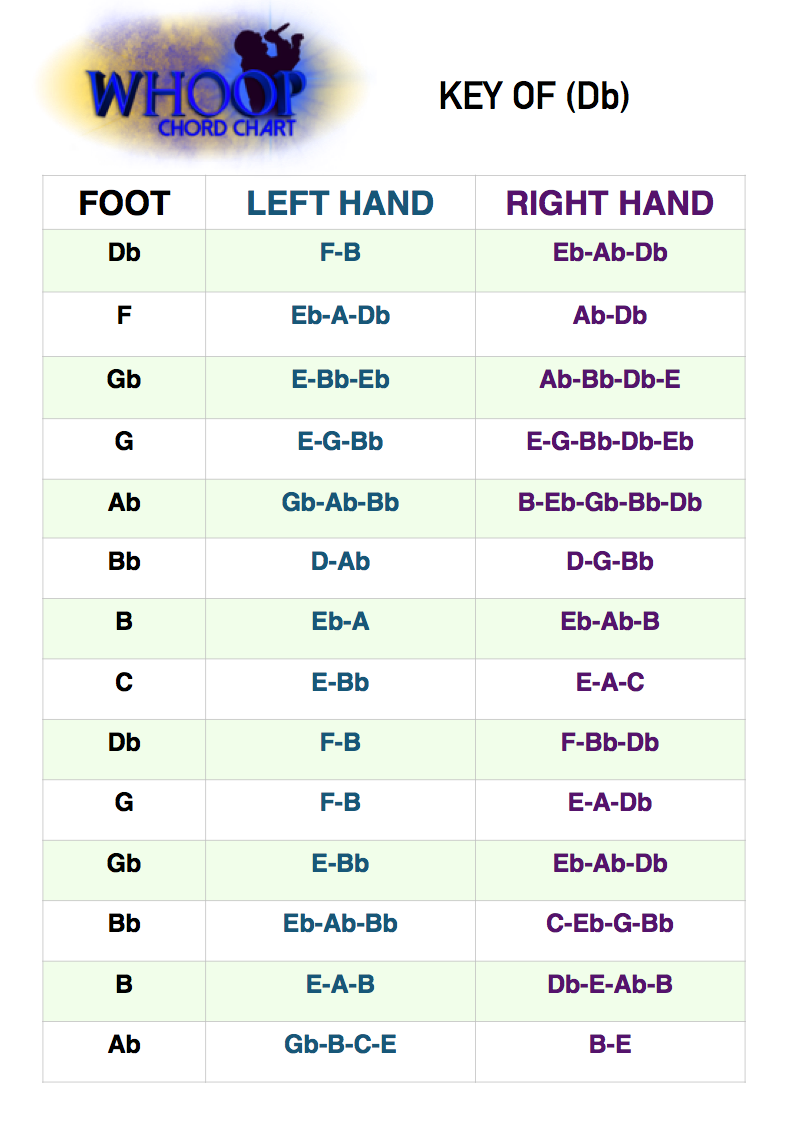Click the E-A-C right hand chord
Image resolution: width=792 pixels, height=1124 pixels.
click(x=610, y=683)
